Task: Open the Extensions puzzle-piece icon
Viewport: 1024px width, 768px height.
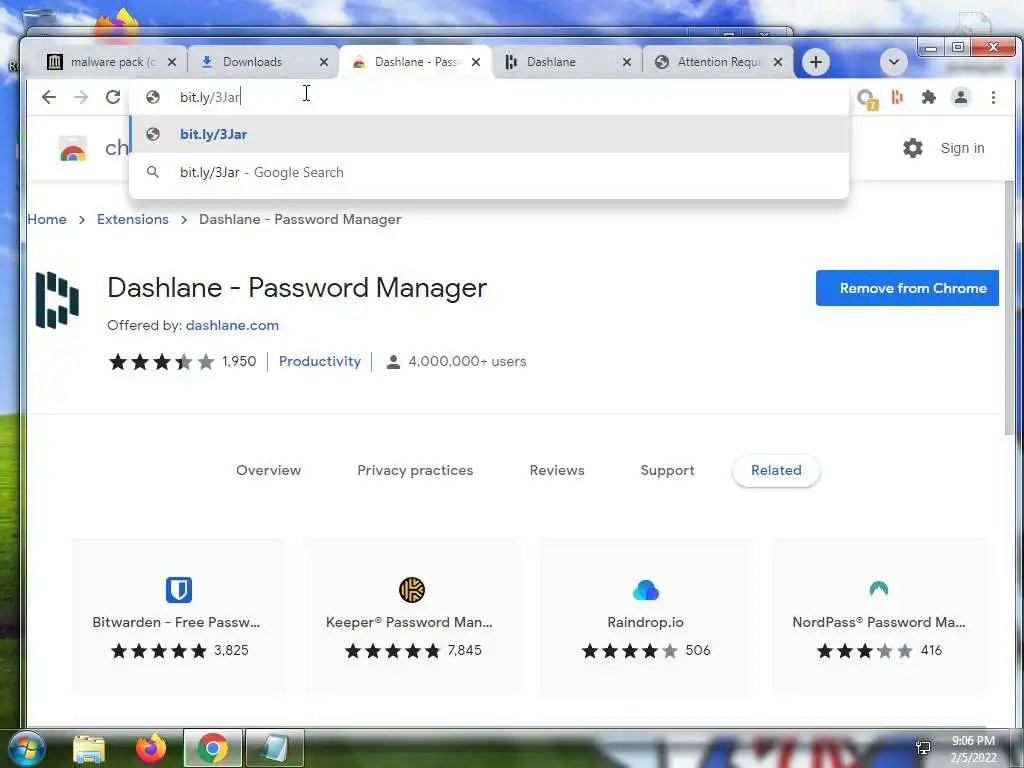Action: point(929,97)
